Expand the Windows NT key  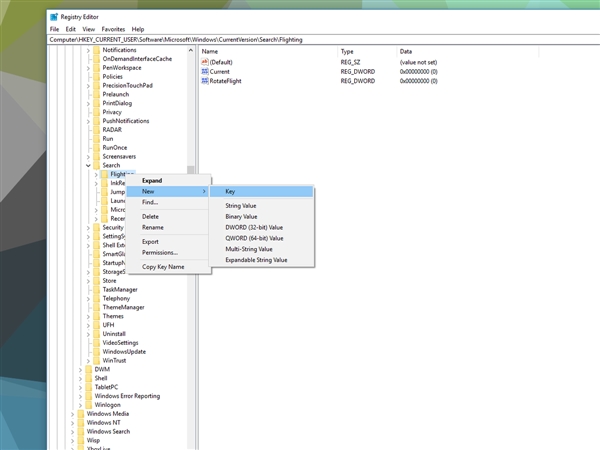click(x=72, y=422)
